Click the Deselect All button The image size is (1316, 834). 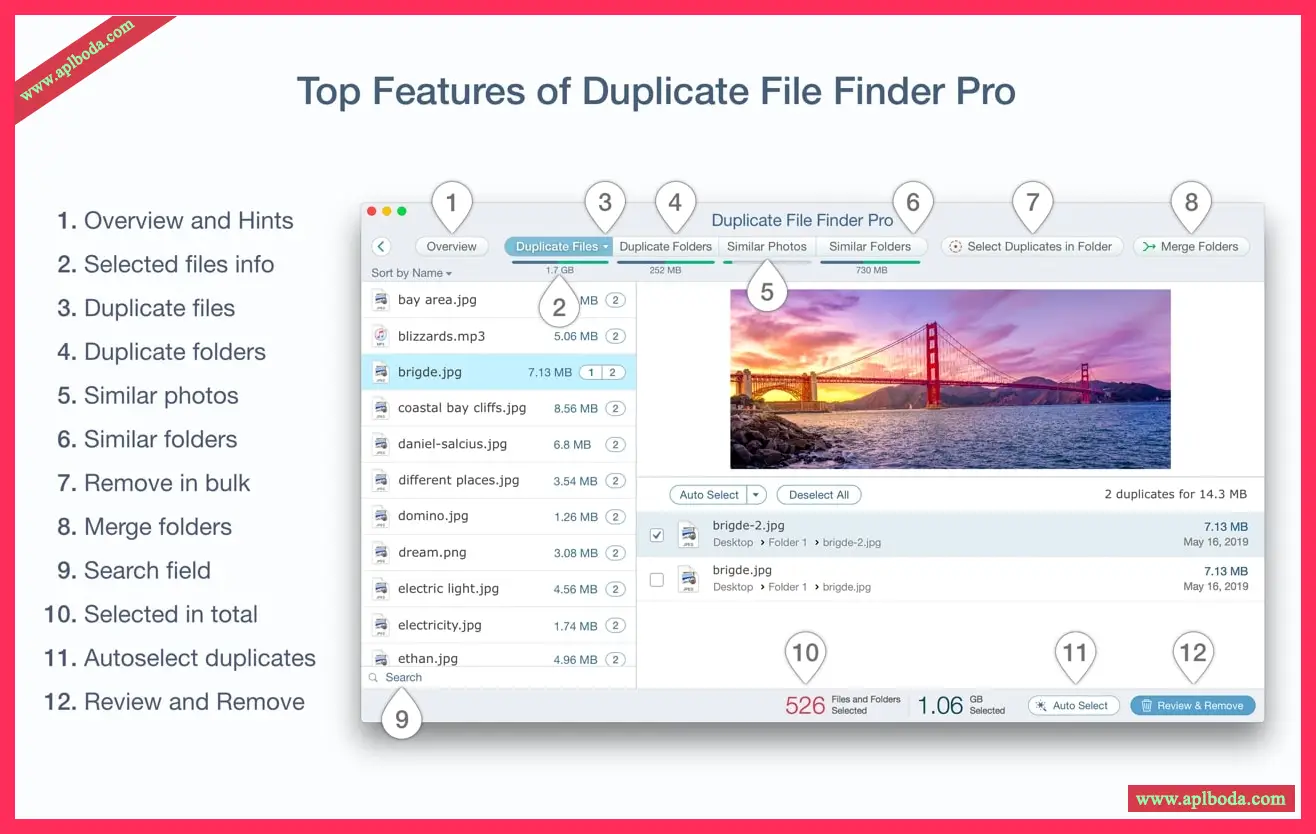coord(819,495)
